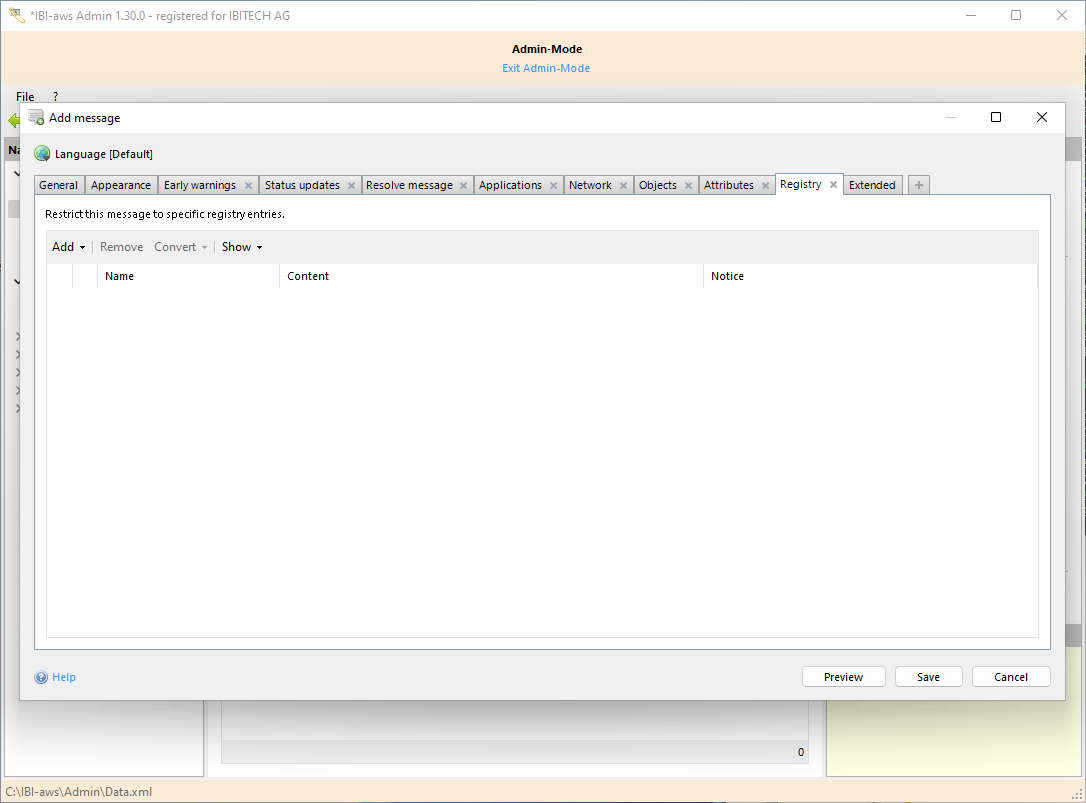Click the Language globe icon
1086x803 pixels.
40,153
